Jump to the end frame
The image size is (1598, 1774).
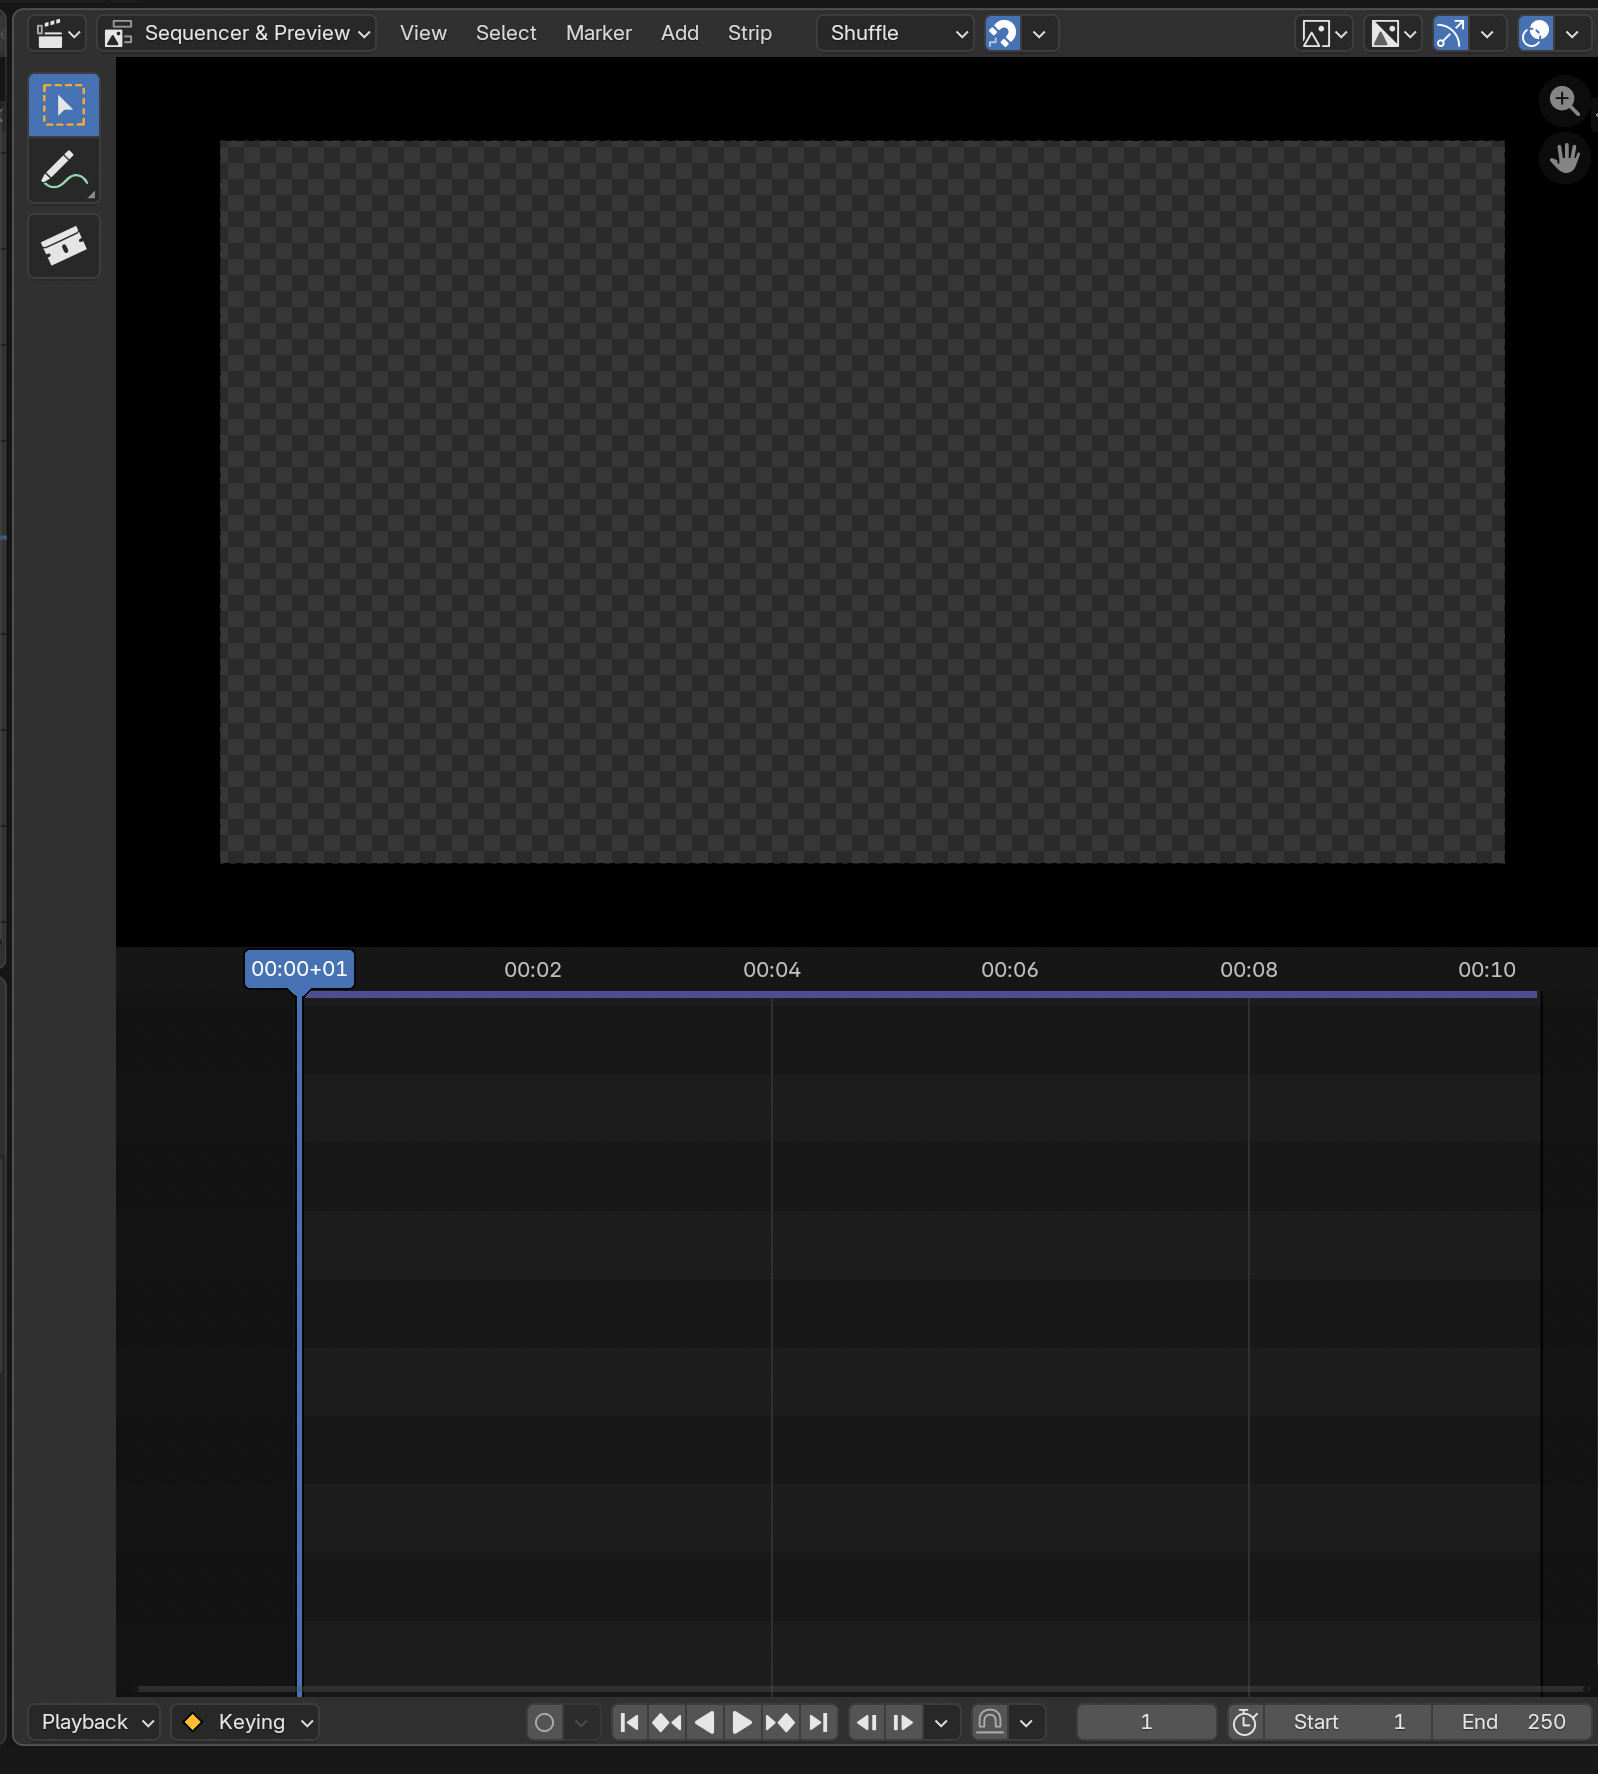click(x=818, y=1722)
